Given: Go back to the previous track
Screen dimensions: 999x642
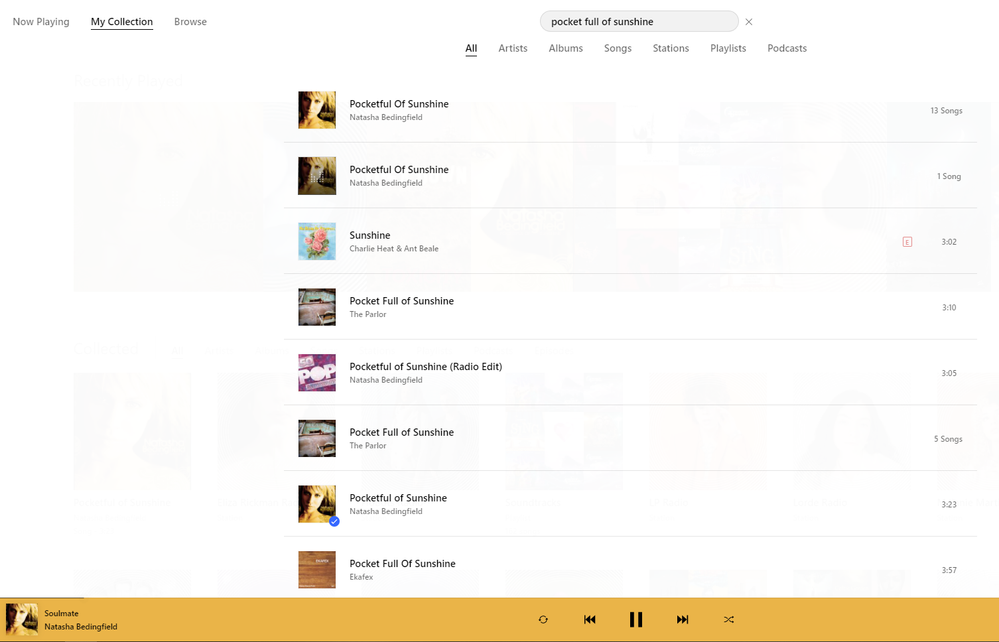Looking at the screenshot, I should 589,620.
